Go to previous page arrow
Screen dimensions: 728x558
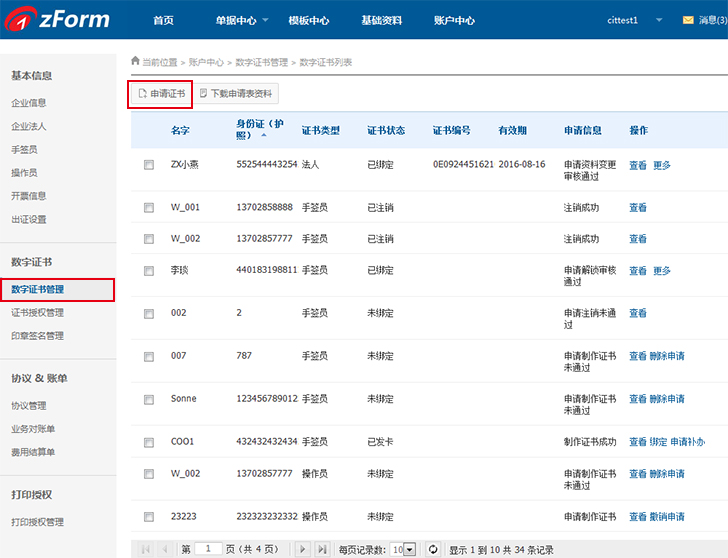[165, 549]
